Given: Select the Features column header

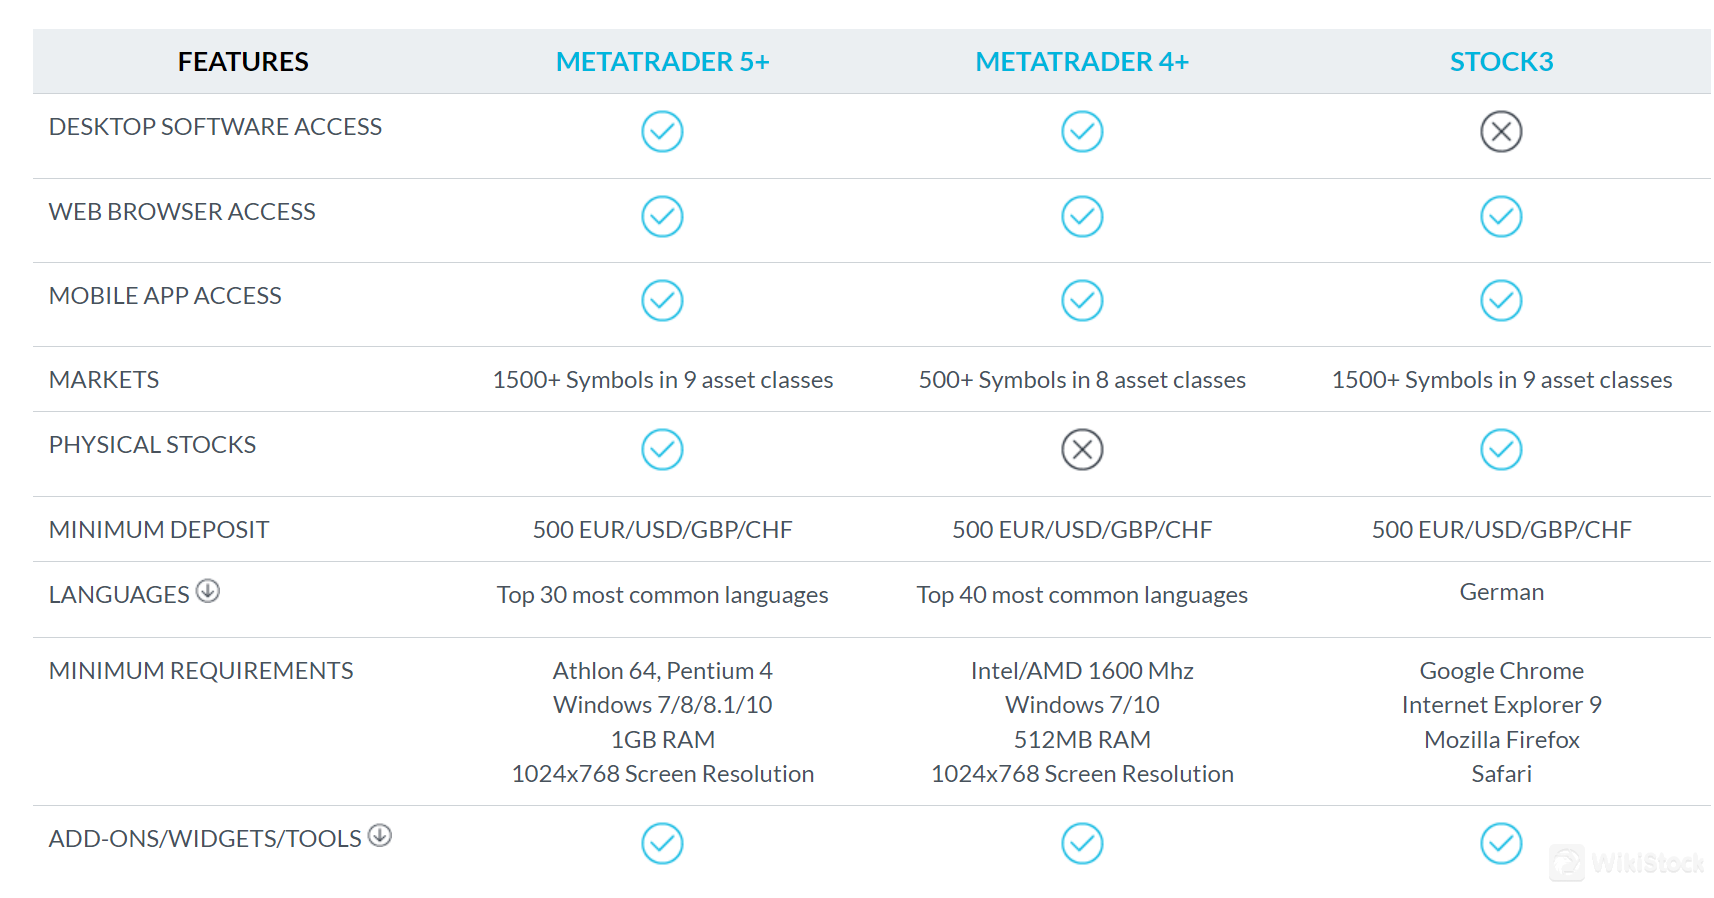Looking at the screenshot, I should click(243, 62).
